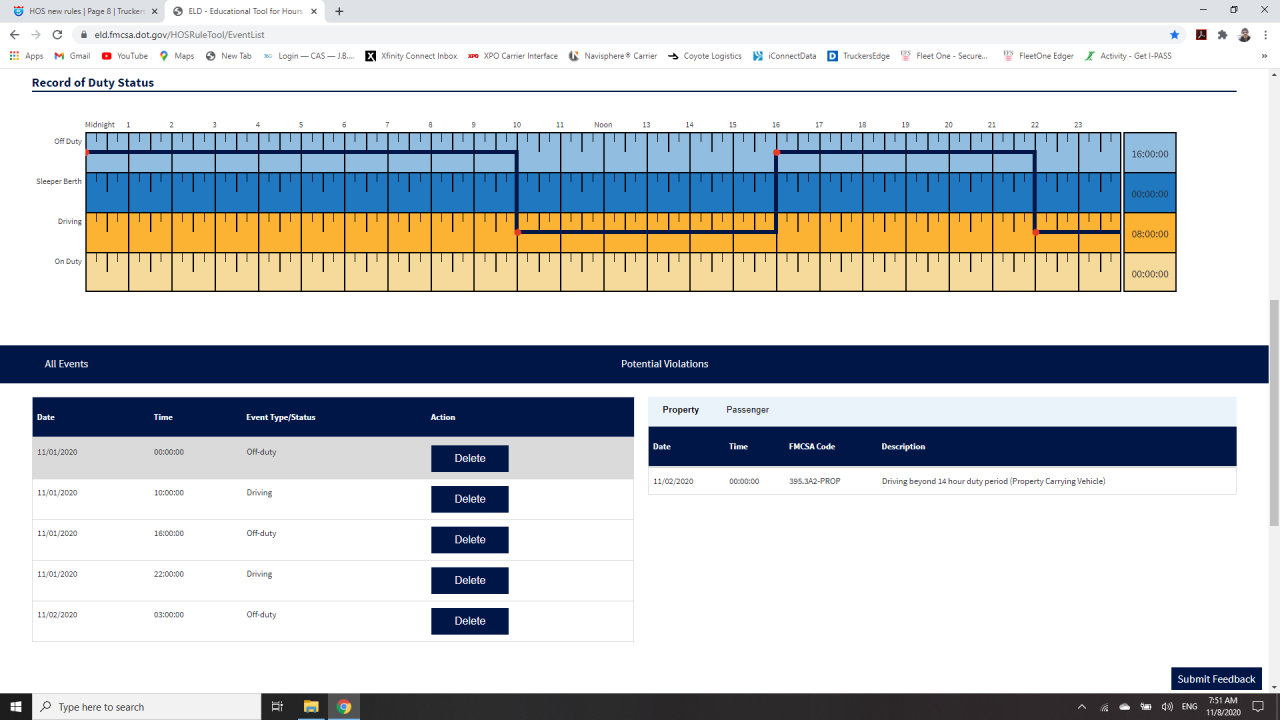
Task: Launch File Explorer from the taskbar
Action: pos(310,707)
